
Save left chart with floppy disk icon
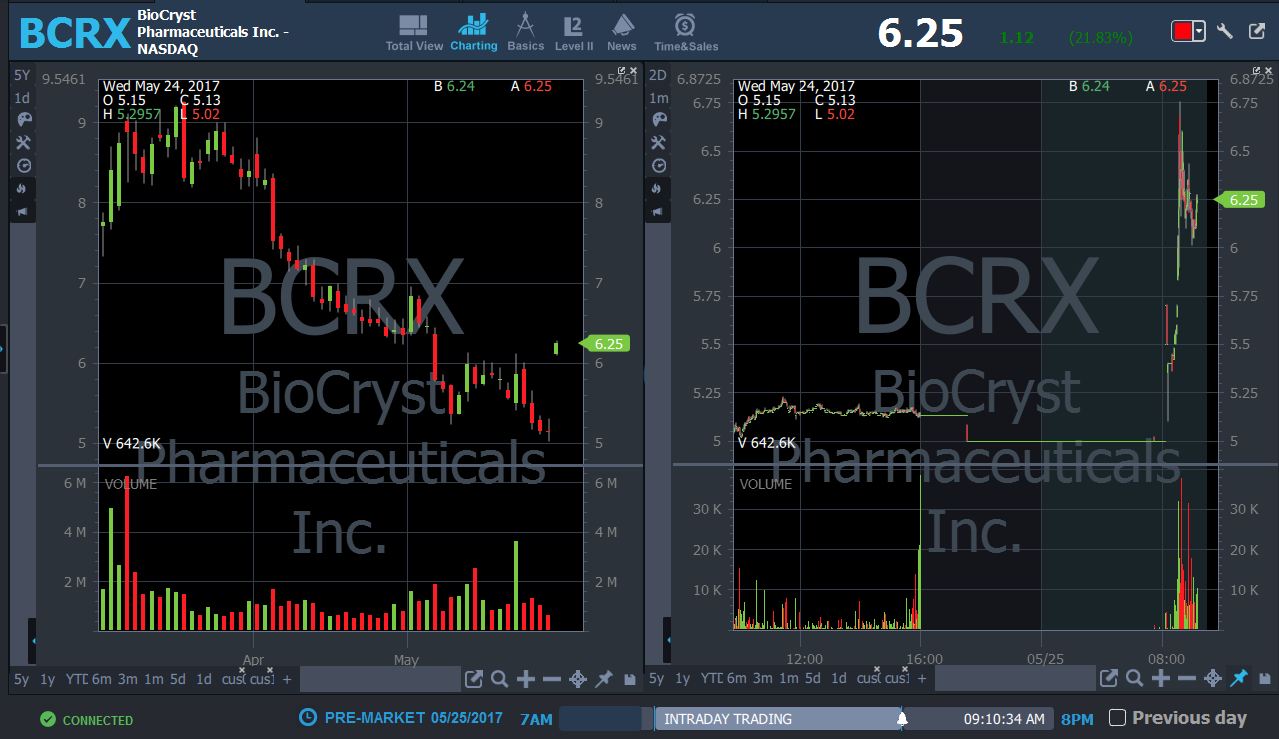click(629, 679)
